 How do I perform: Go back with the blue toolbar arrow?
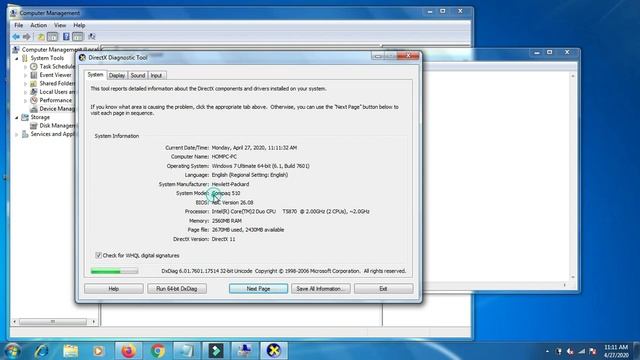16,37
